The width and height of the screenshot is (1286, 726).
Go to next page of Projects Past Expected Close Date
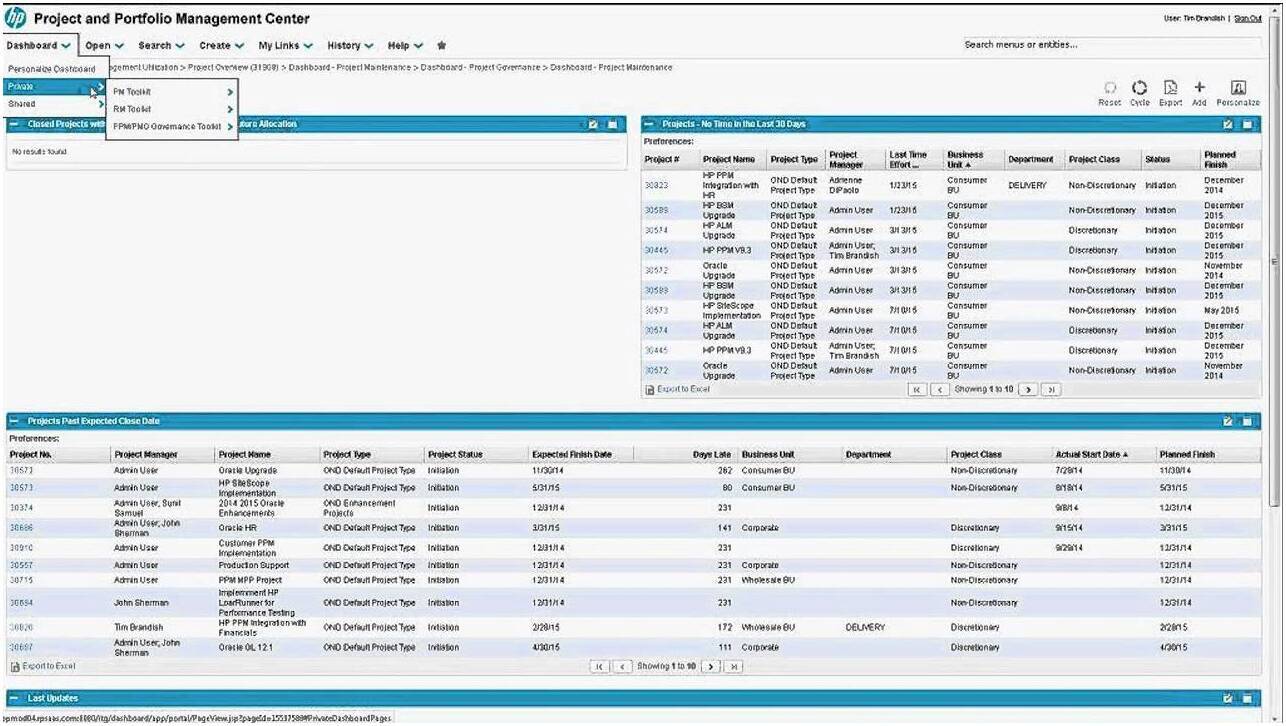click(711, 666)
